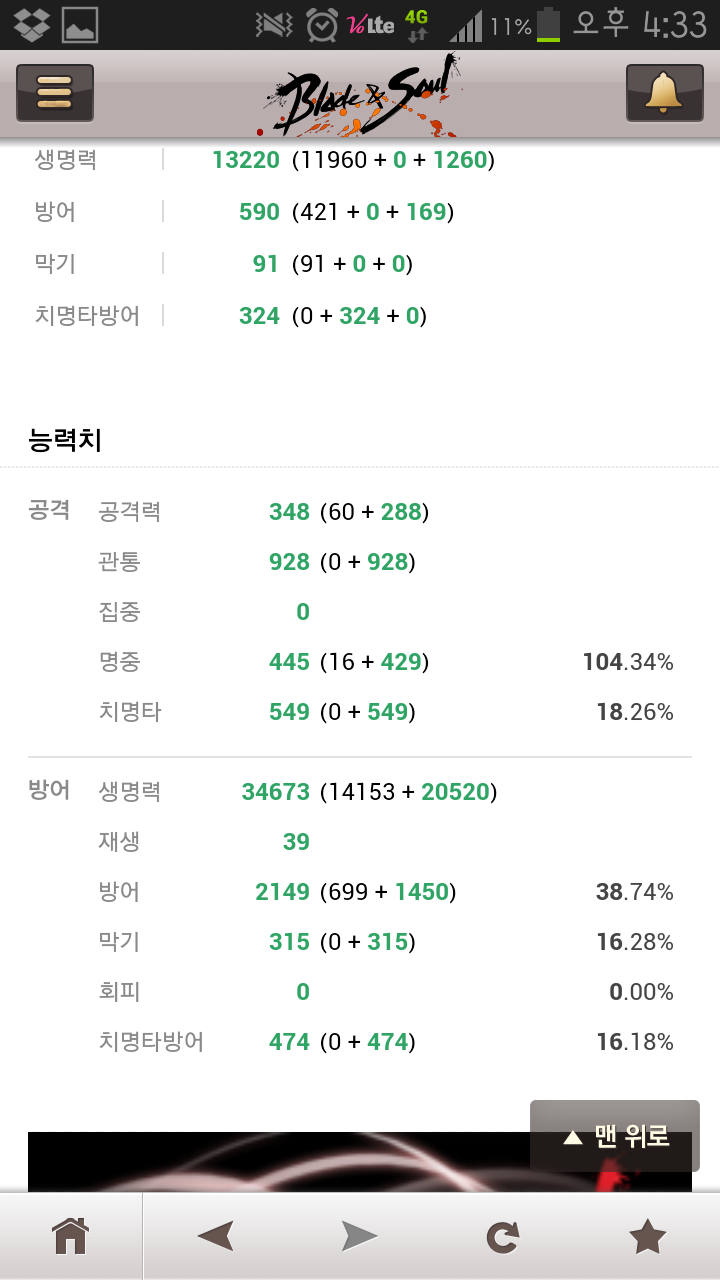The image size is (720, 1280).
Task: Select the home icon in bottom navigation
Action: pos(68,1236)
